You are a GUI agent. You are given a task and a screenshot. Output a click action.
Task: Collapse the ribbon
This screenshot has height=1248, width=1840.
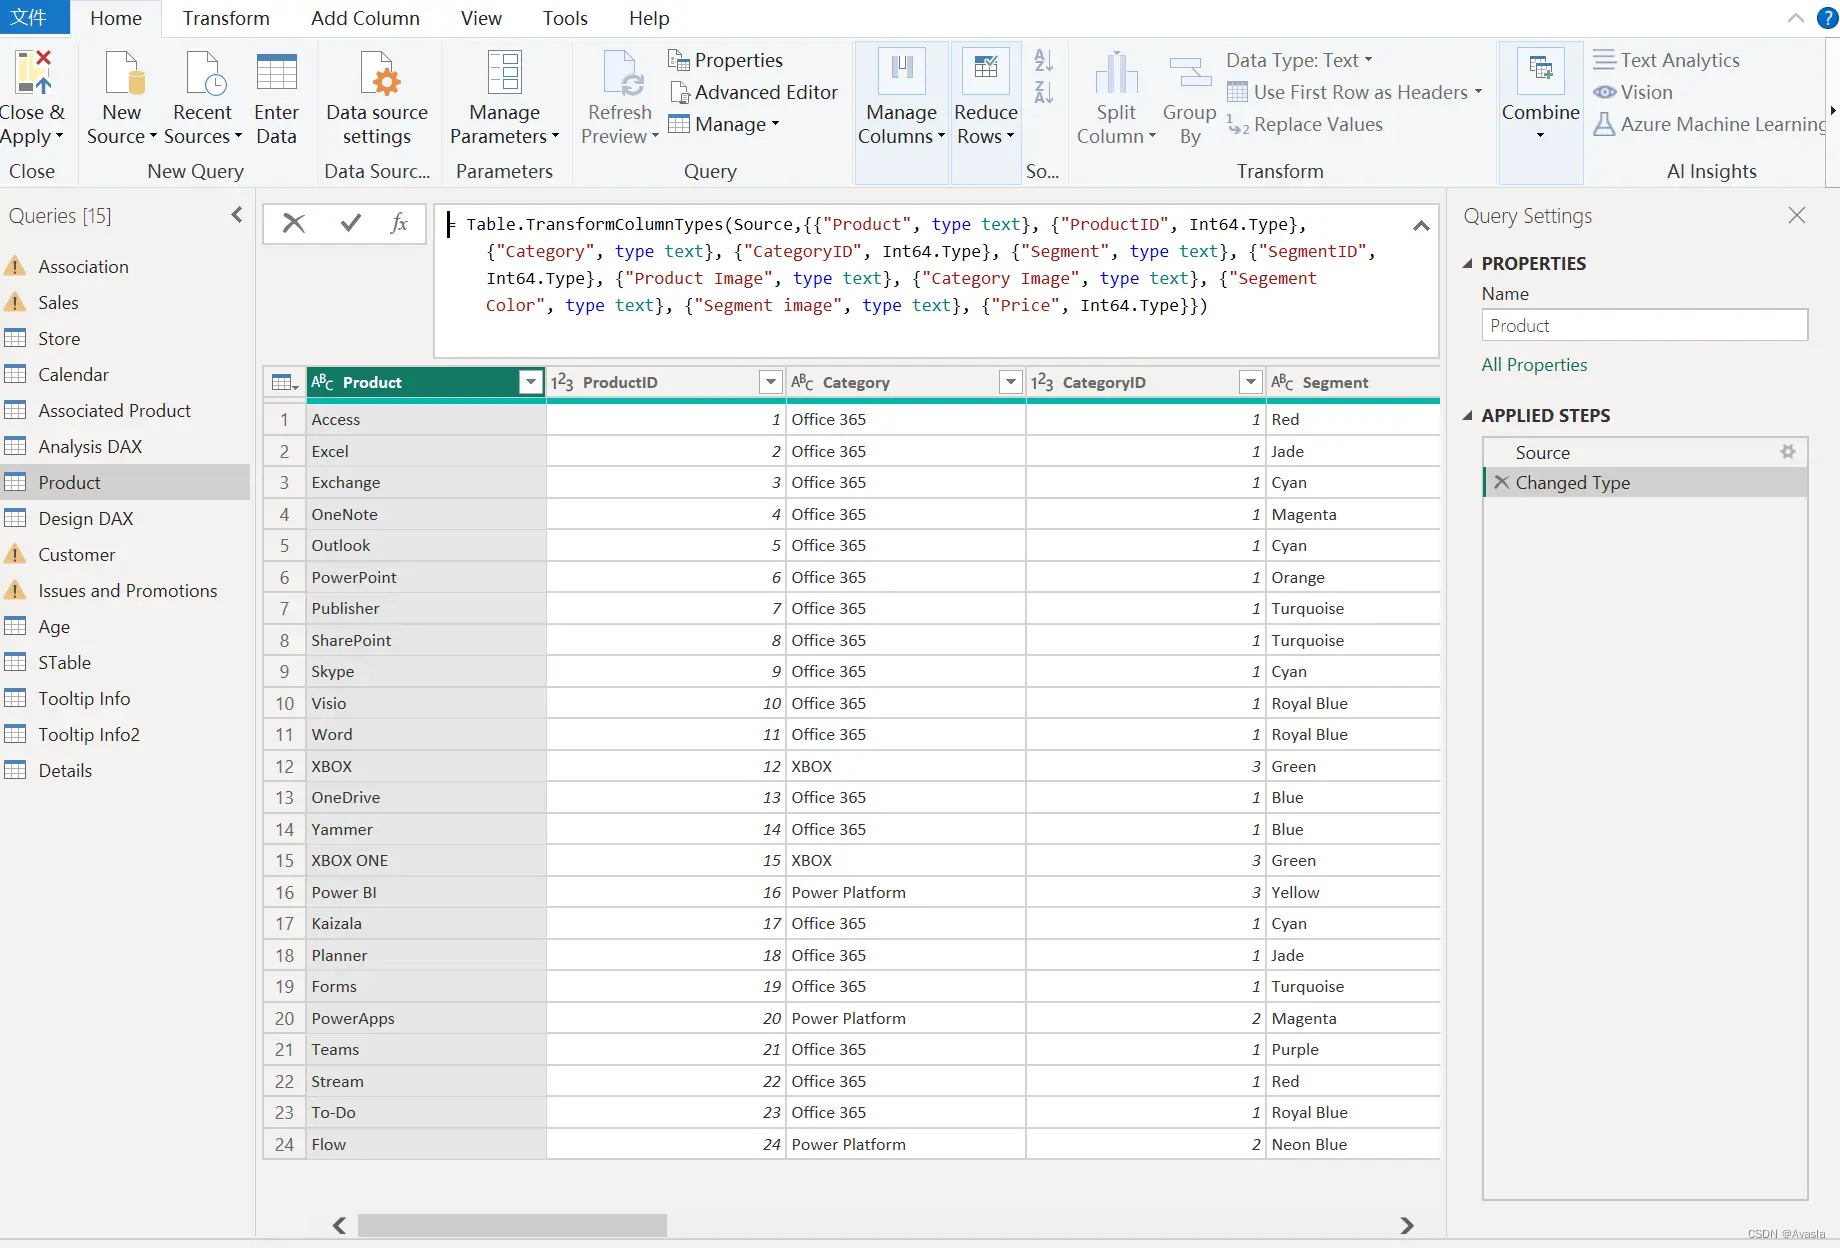pos(1796,18)
